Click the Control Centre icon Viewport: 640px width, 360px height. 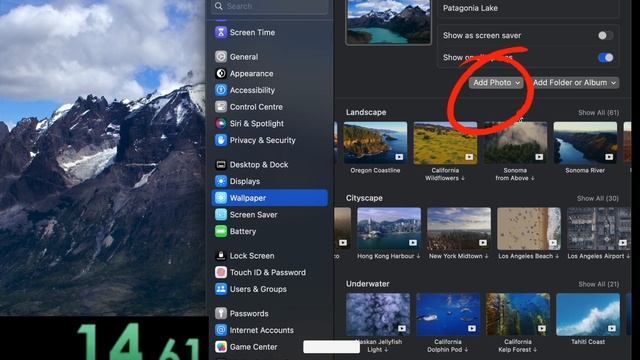click(x=221, y=107)
